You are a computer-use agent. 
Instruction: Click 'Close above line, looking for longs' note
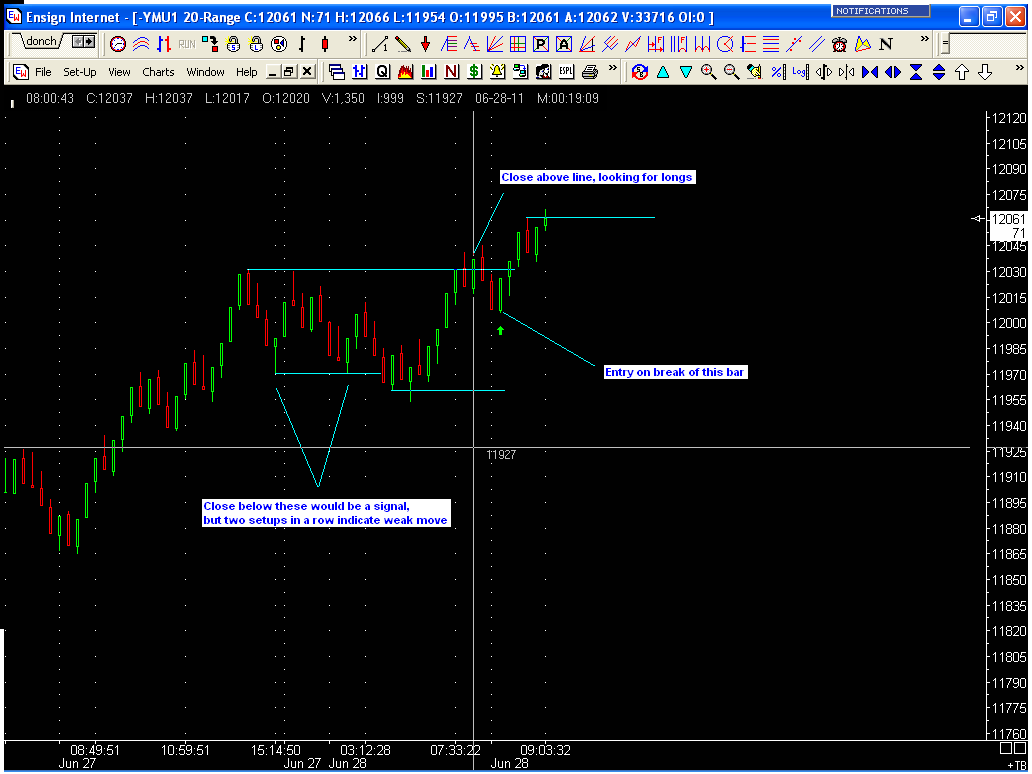coord(596,177)
